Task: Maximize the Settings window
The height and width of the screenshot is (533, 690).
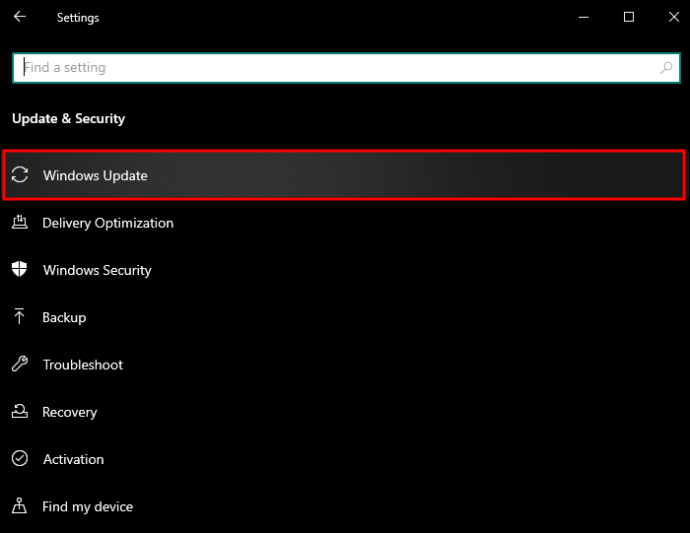Action: [629, 17]
